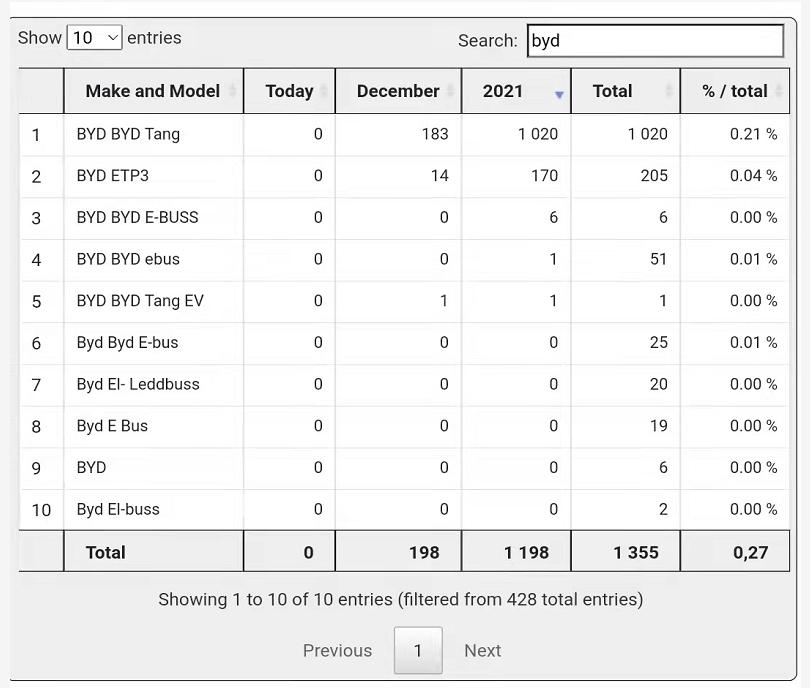Viewport: 810px width, 688px height.
Task: Sort by Today column header
Action: (289, 91)
